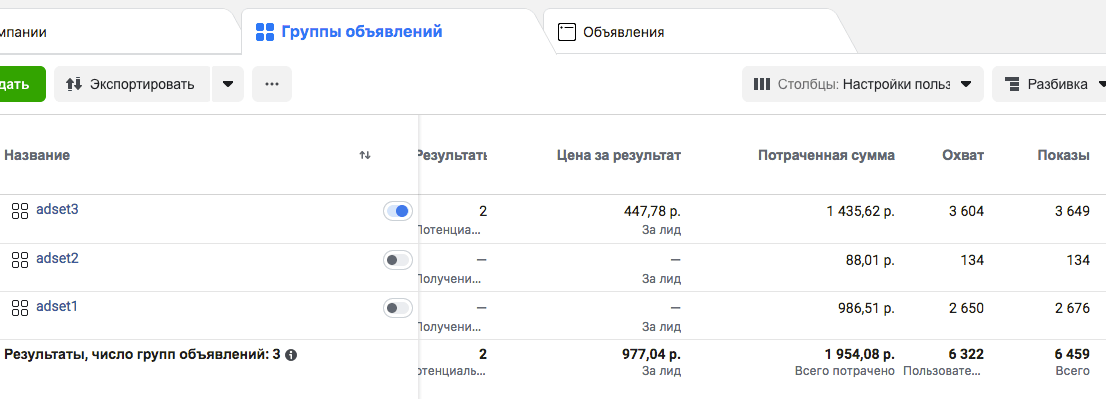Click the 447,78 р. cost value
This screenshot has height=399, width=1106.
tap(652, 211)
